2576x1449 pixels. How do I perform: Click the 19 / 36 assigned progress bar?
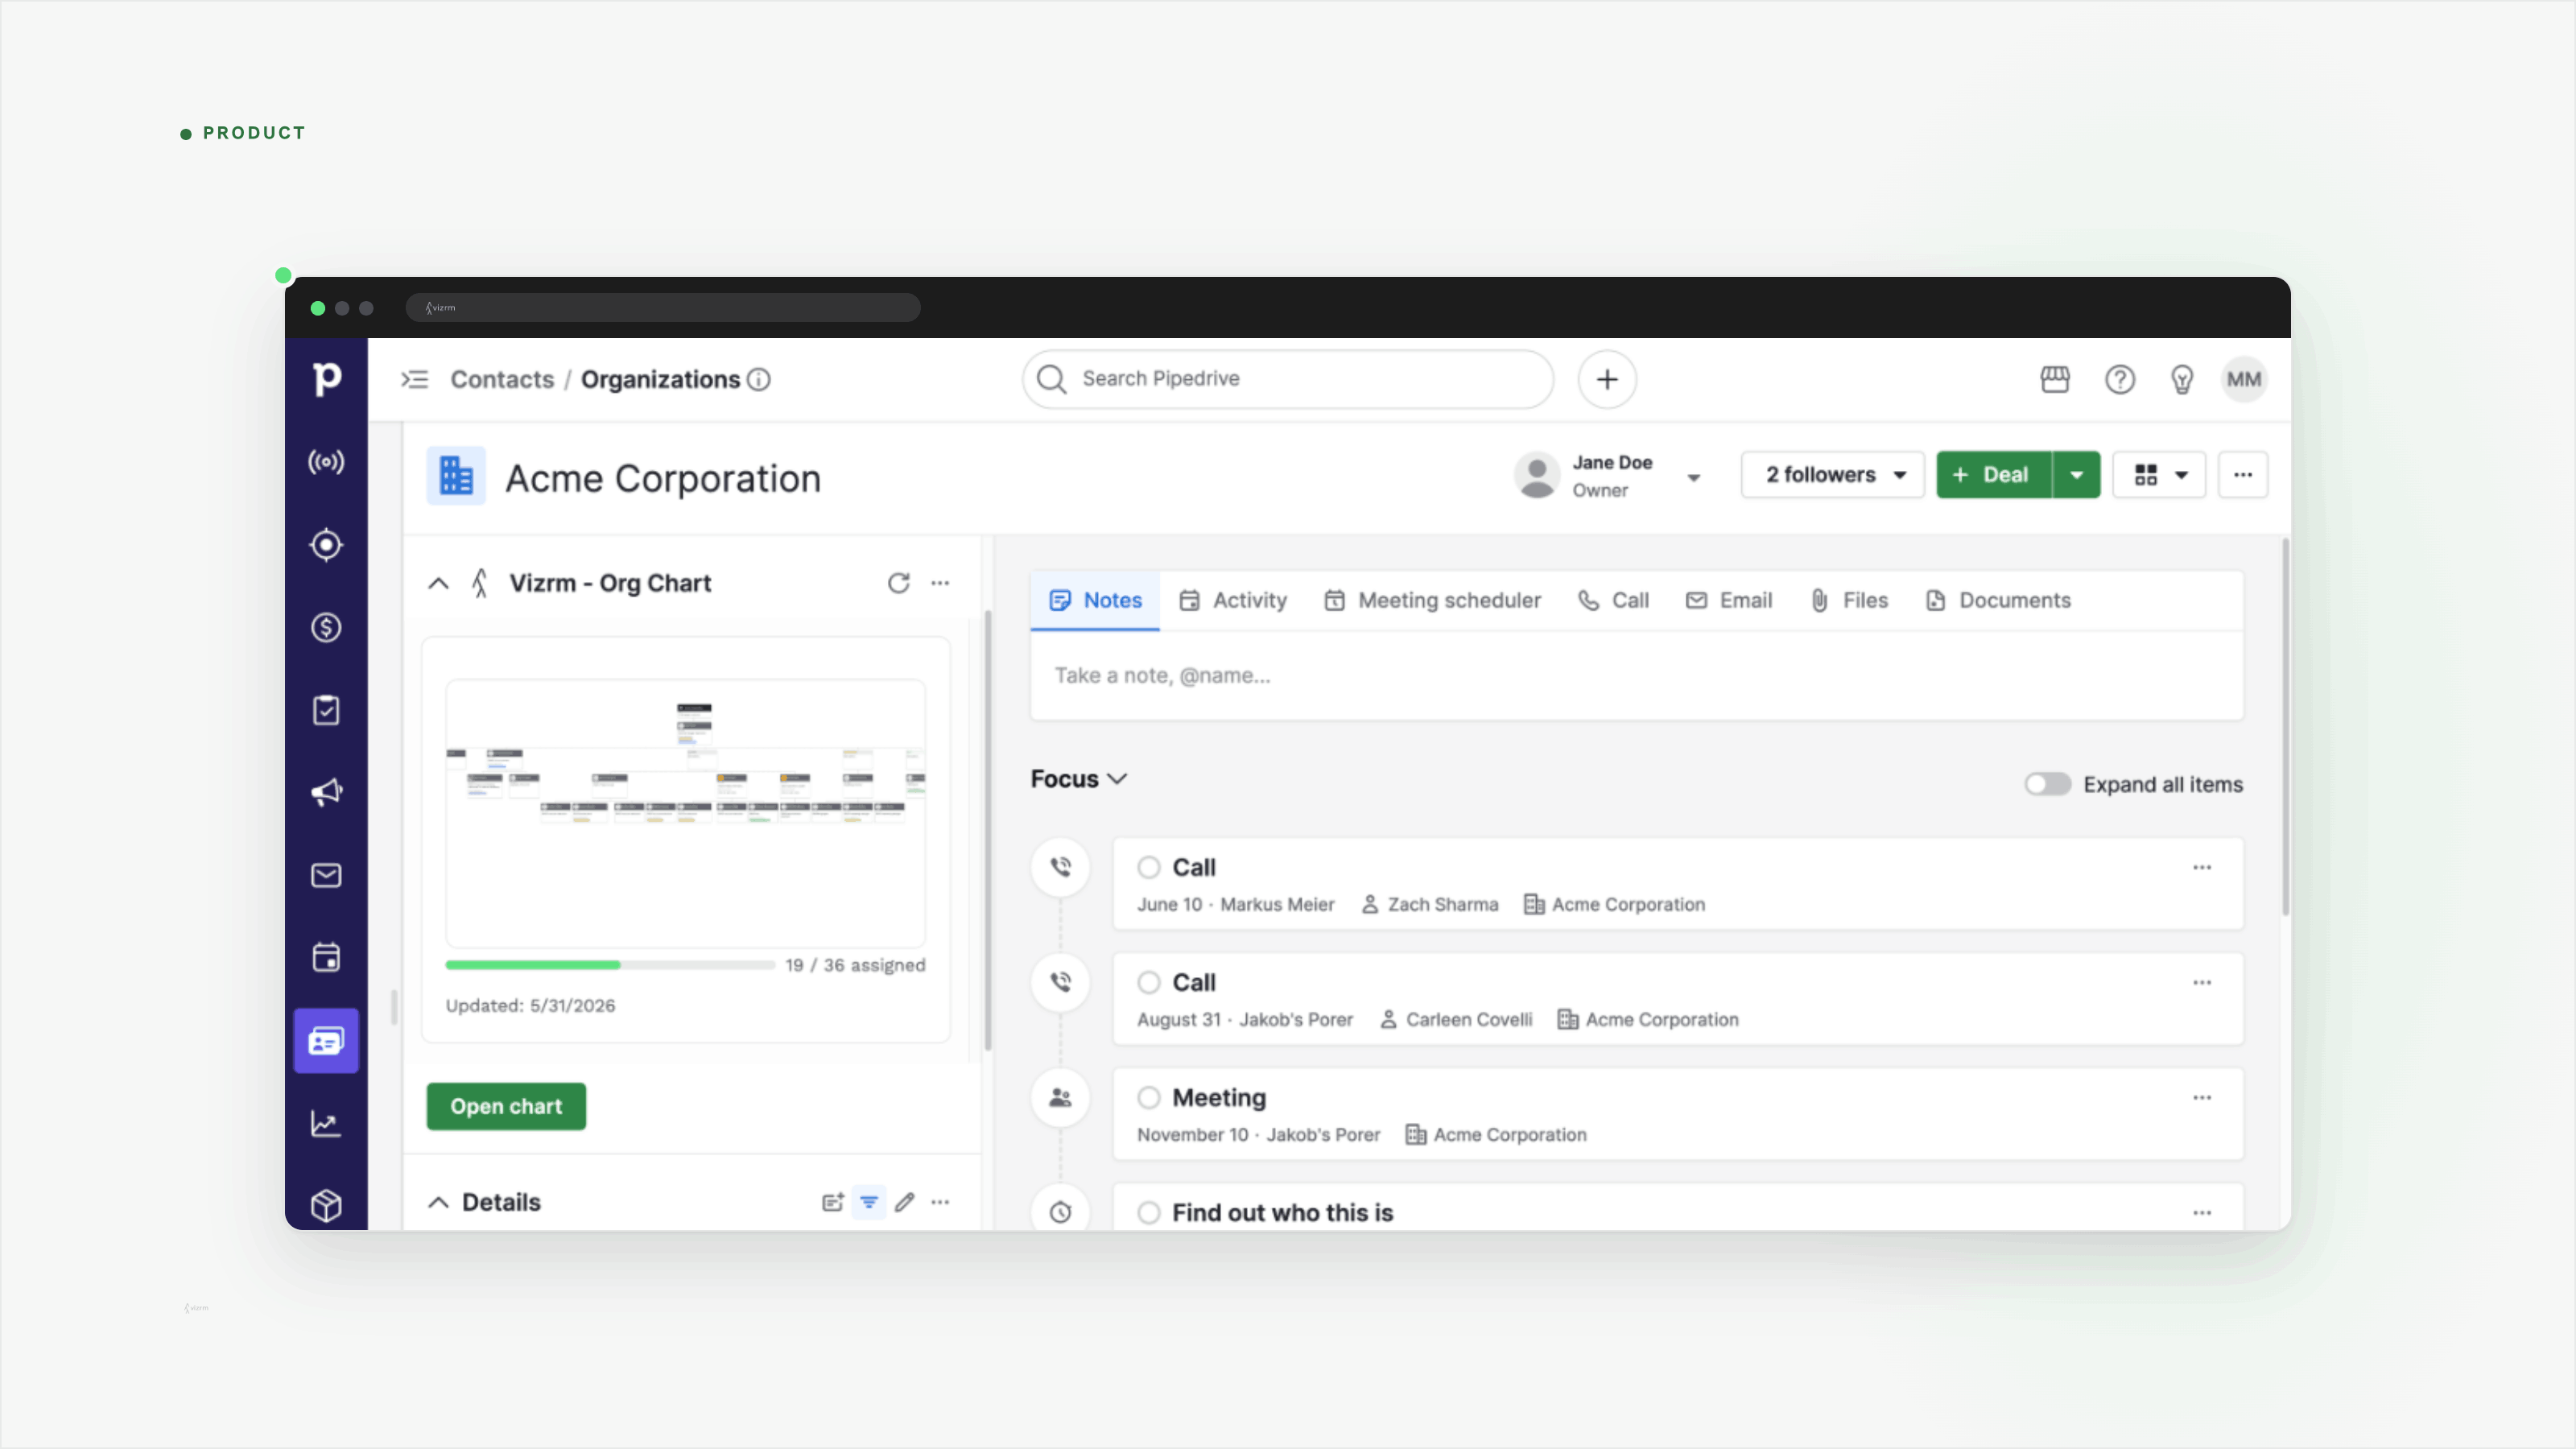(610, 965)
